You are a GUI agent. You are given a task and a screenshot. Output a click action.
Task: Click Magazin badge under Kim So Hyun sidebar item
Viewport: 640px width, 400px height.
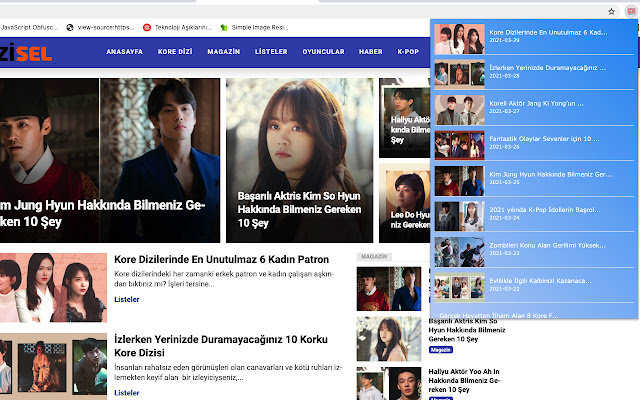click(441, 350)
